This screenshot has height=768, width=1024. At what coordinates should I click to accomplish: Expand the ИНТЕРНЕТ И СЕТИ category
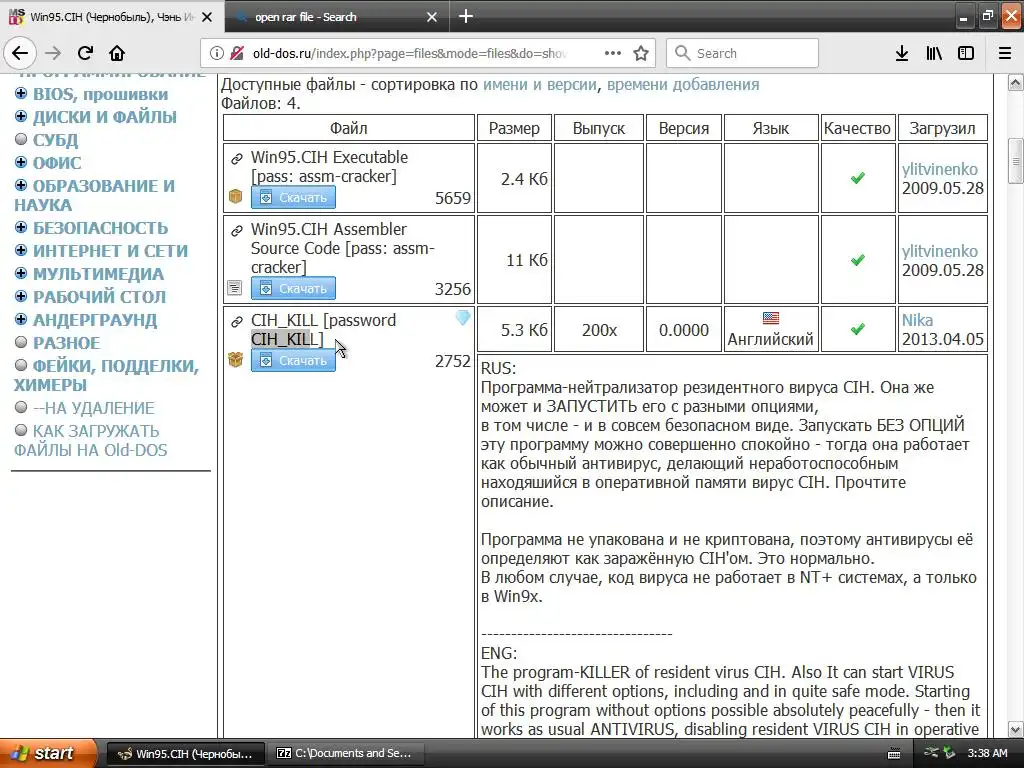coord(21,250)
